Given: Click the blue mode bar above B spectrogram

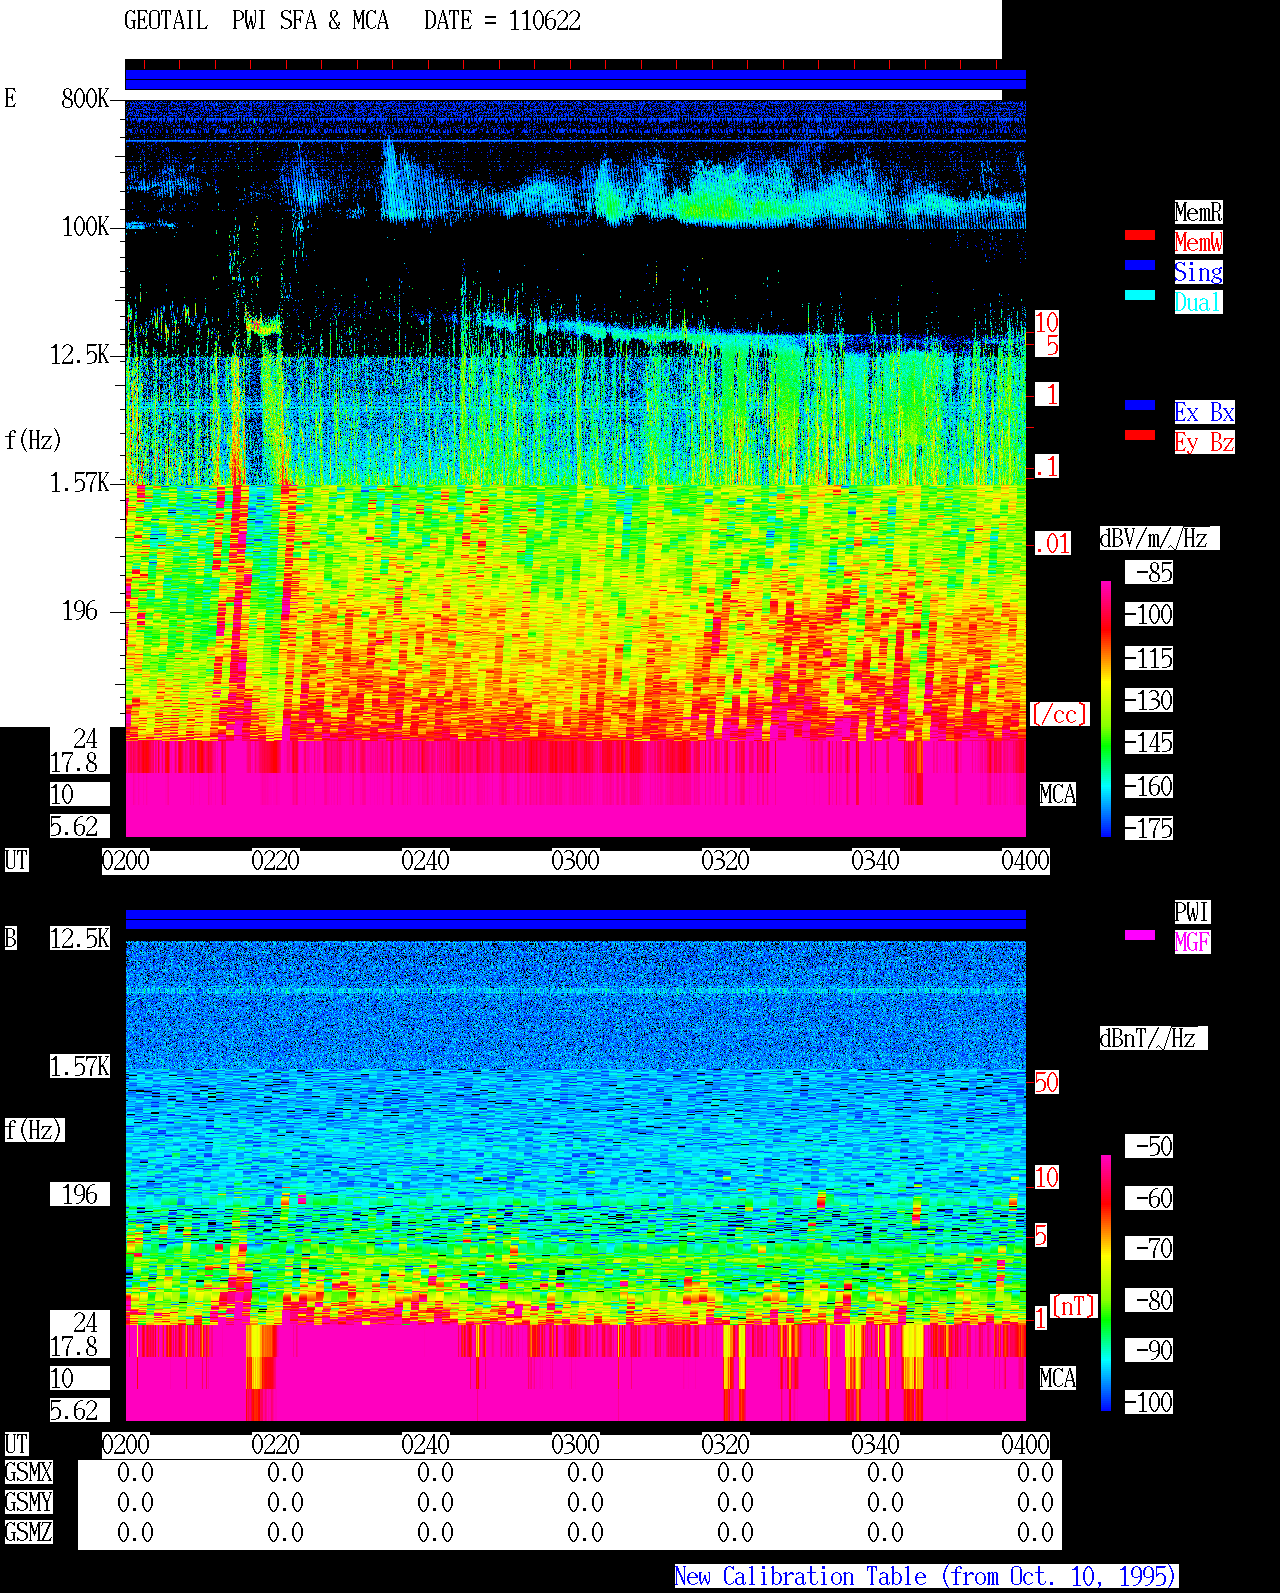Looking at the screenshot, I should (x=575, y=920).
